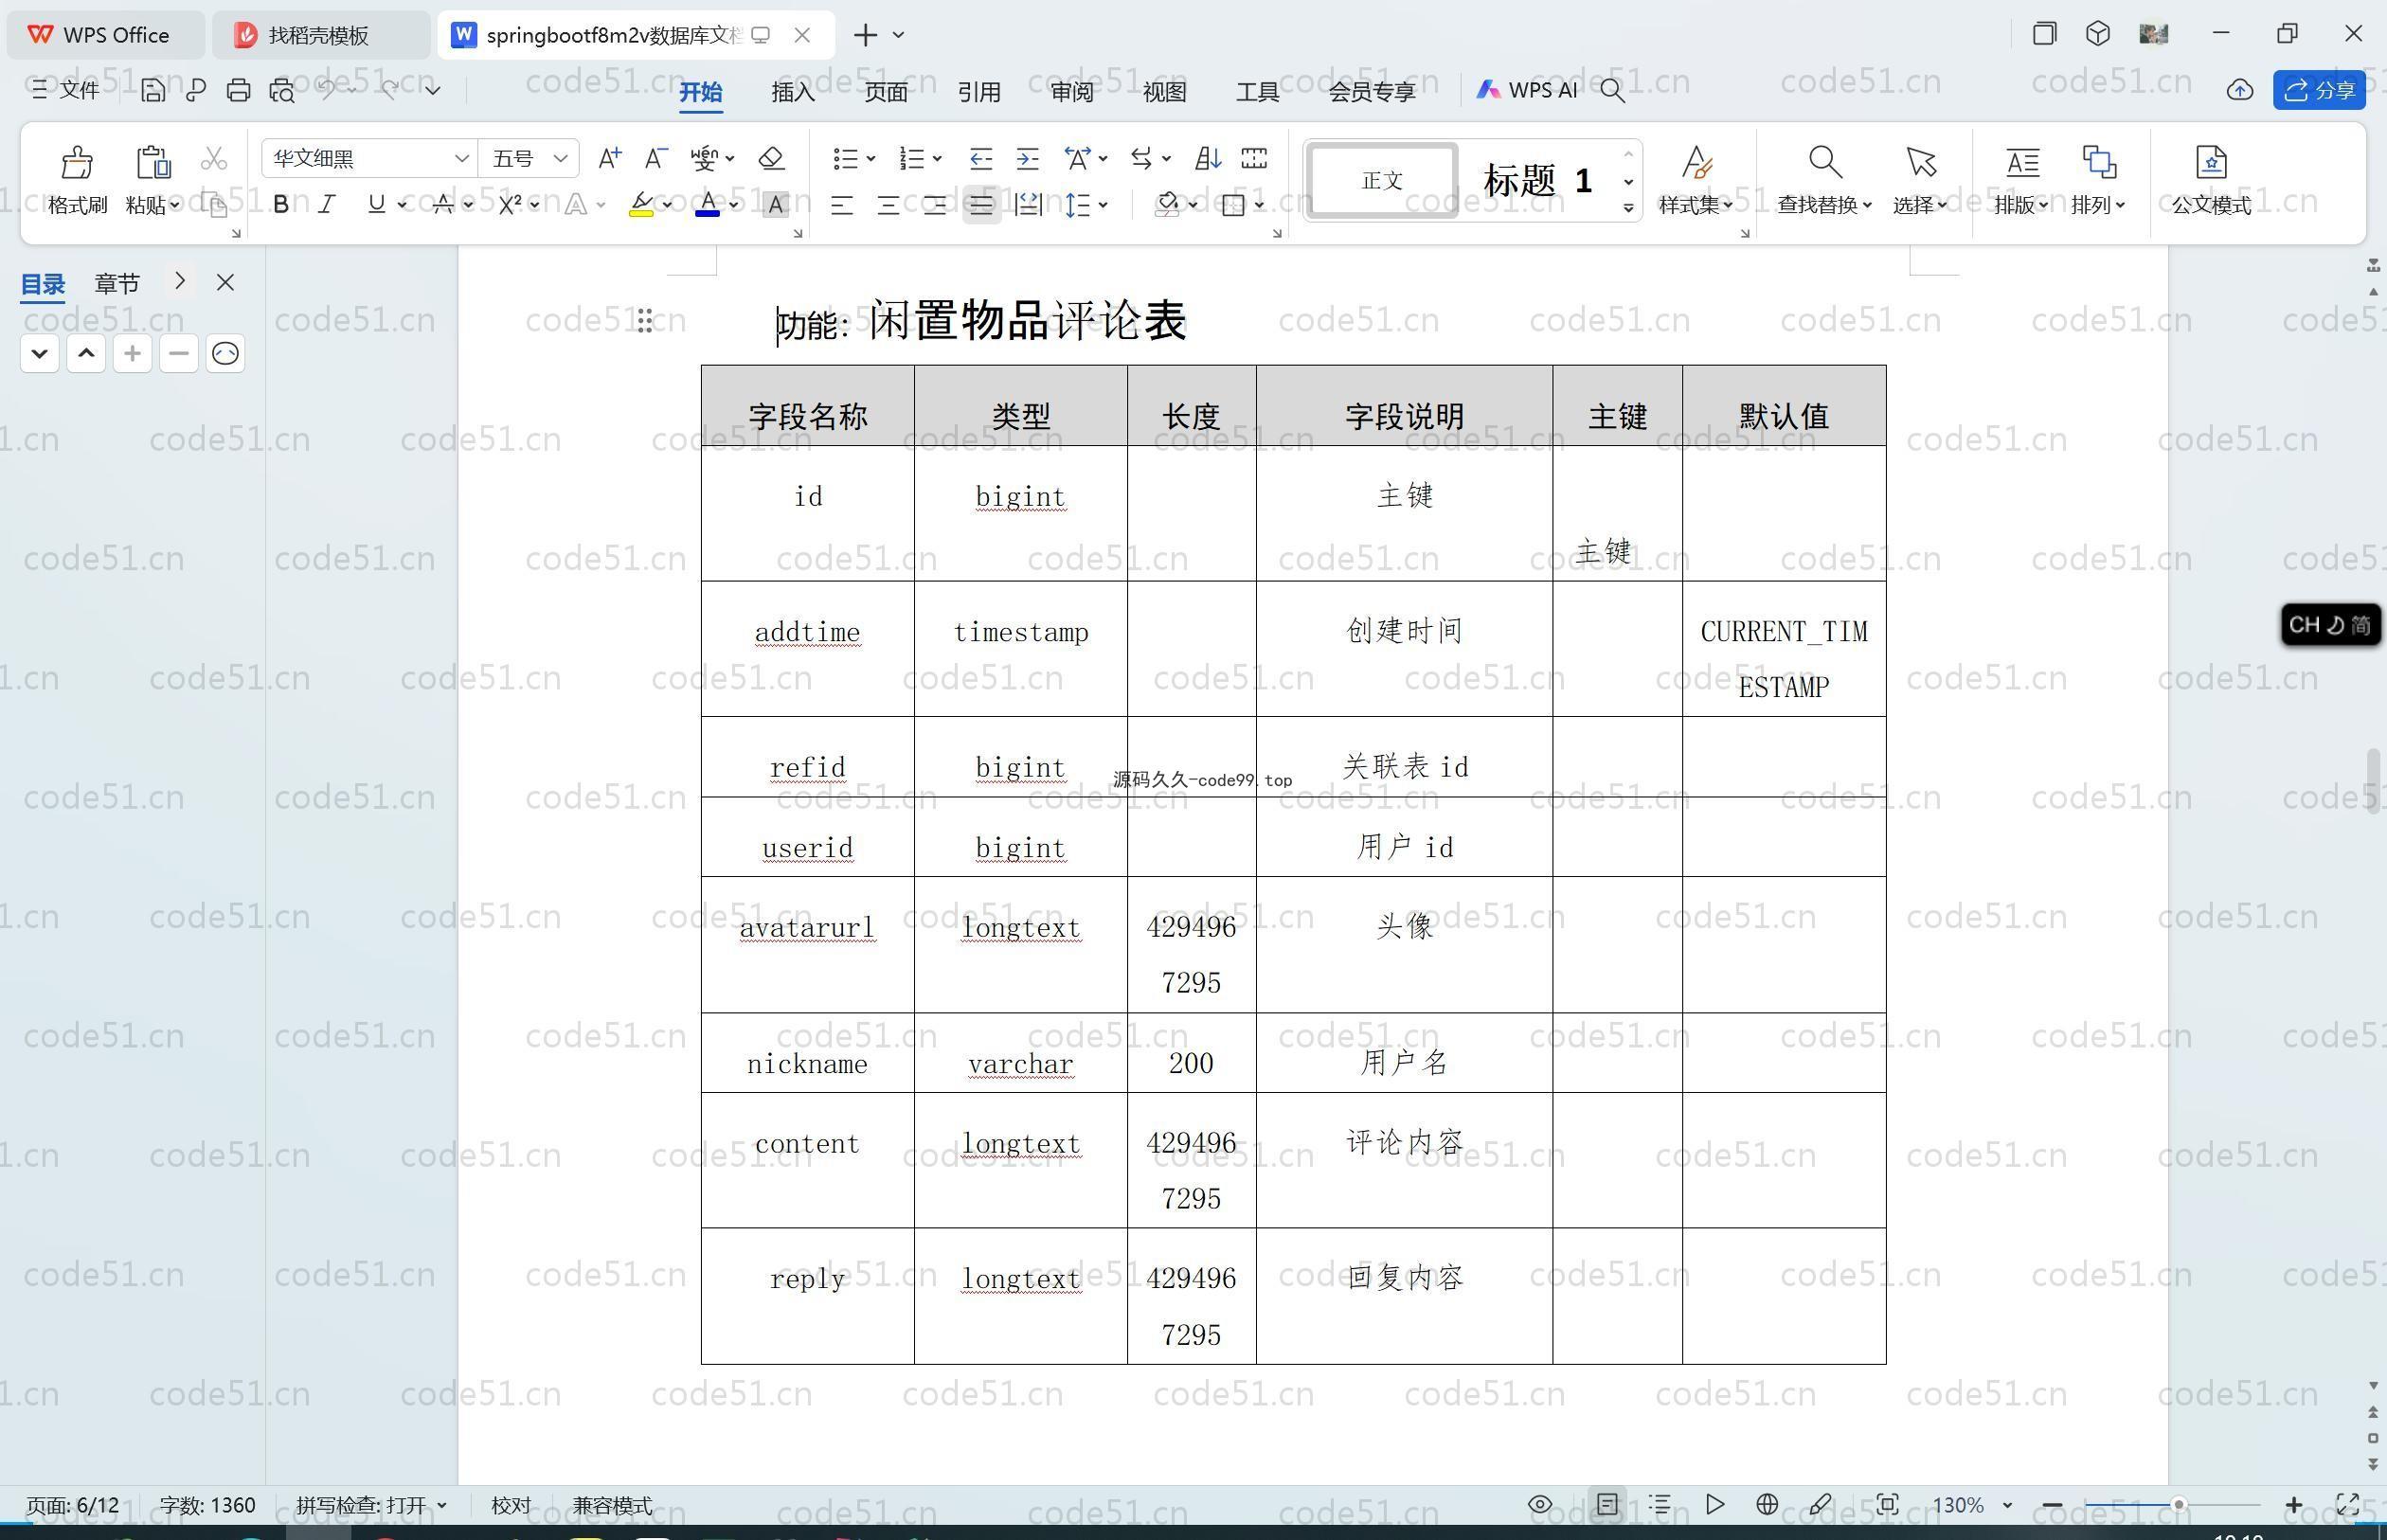
Task: Open quick access toolbar customize dropdown
Action: point(433,90)
